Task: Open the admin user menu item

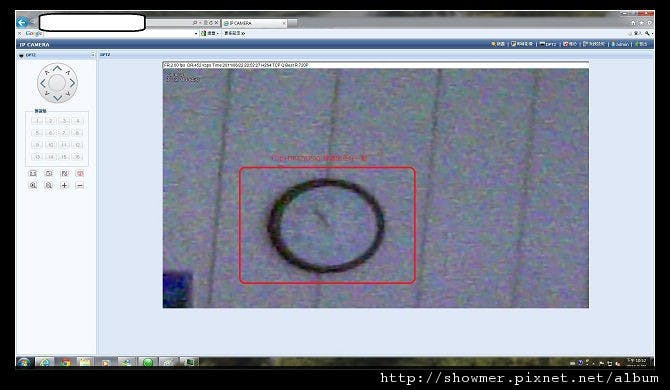Action: point(620,44)
